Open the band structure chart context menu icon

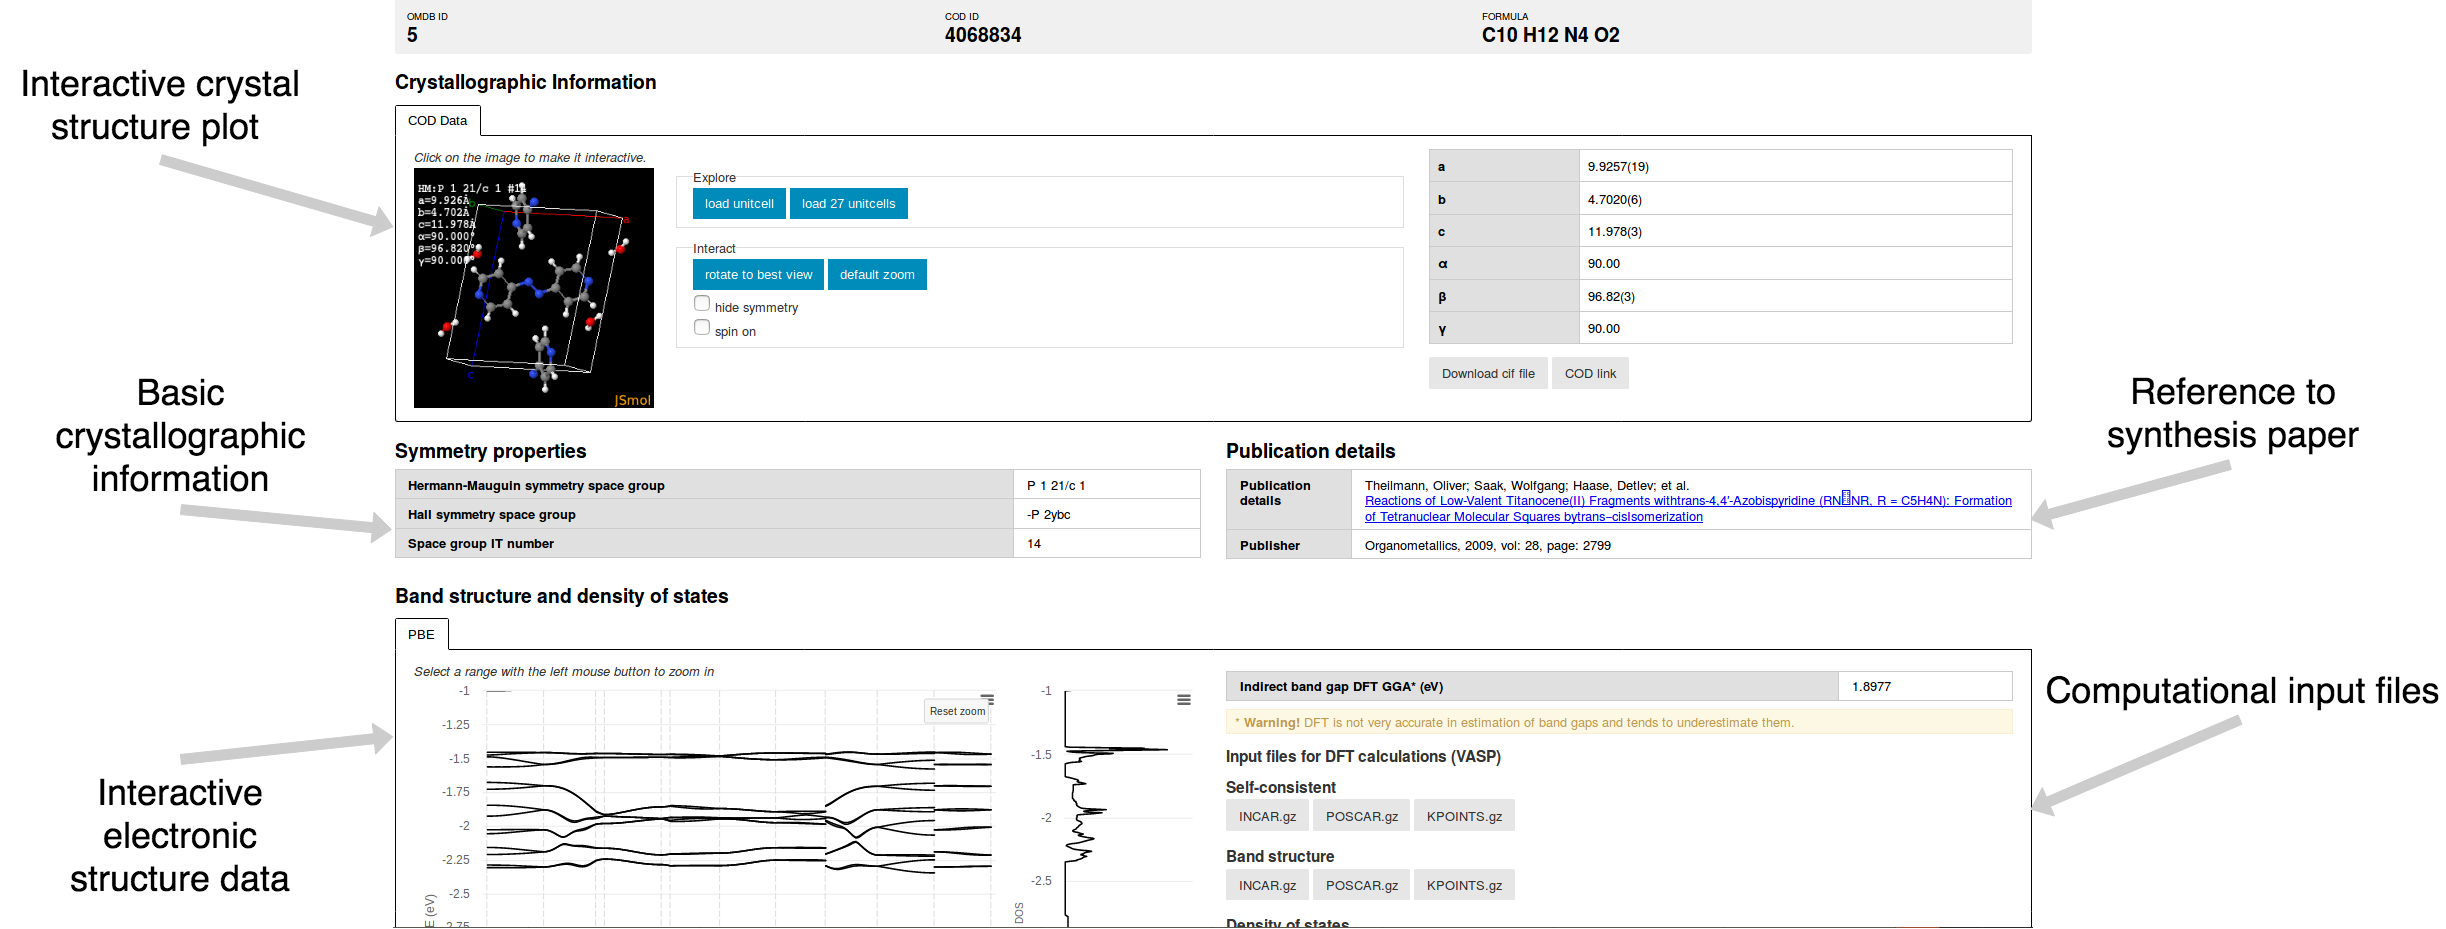pyautogui.click(x=987, y=698)
